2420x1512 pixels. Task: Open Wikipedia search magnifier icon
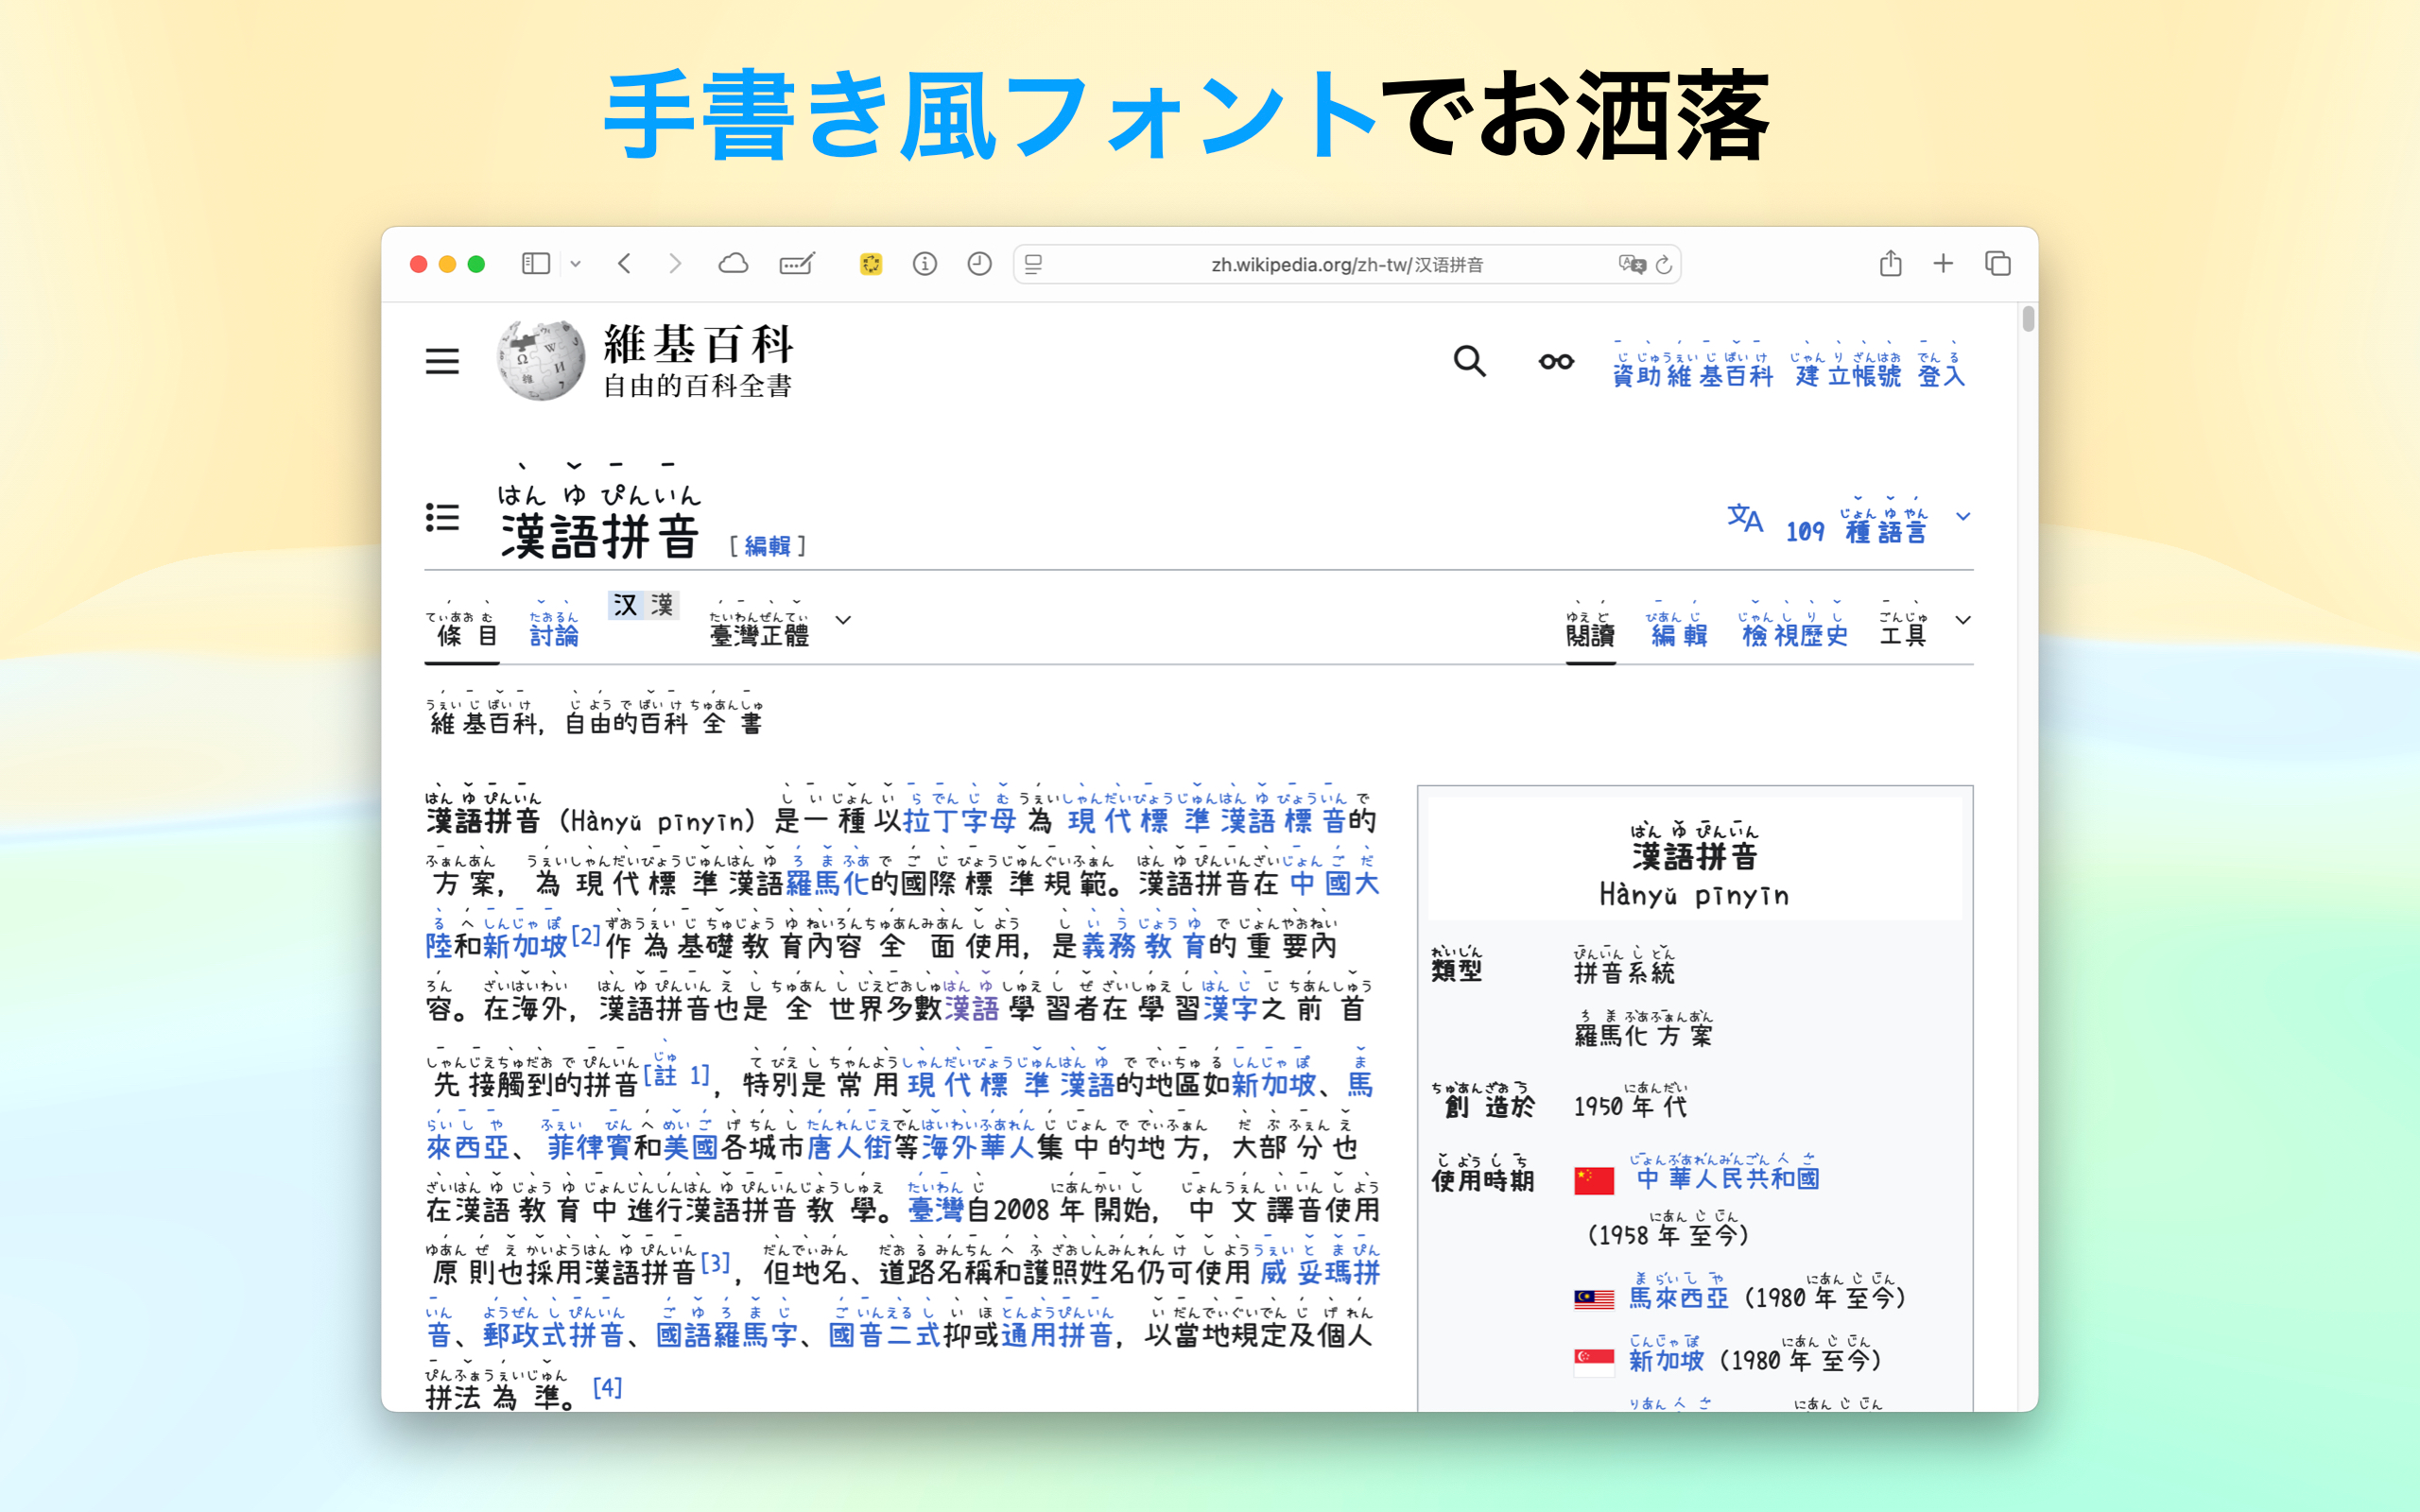1469,361
